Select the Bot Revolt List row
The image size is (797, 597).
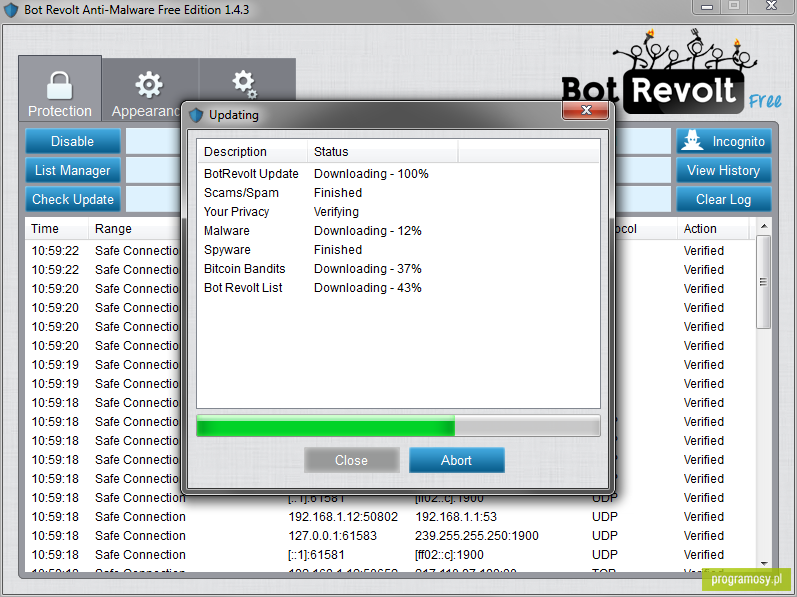(398, 288)
